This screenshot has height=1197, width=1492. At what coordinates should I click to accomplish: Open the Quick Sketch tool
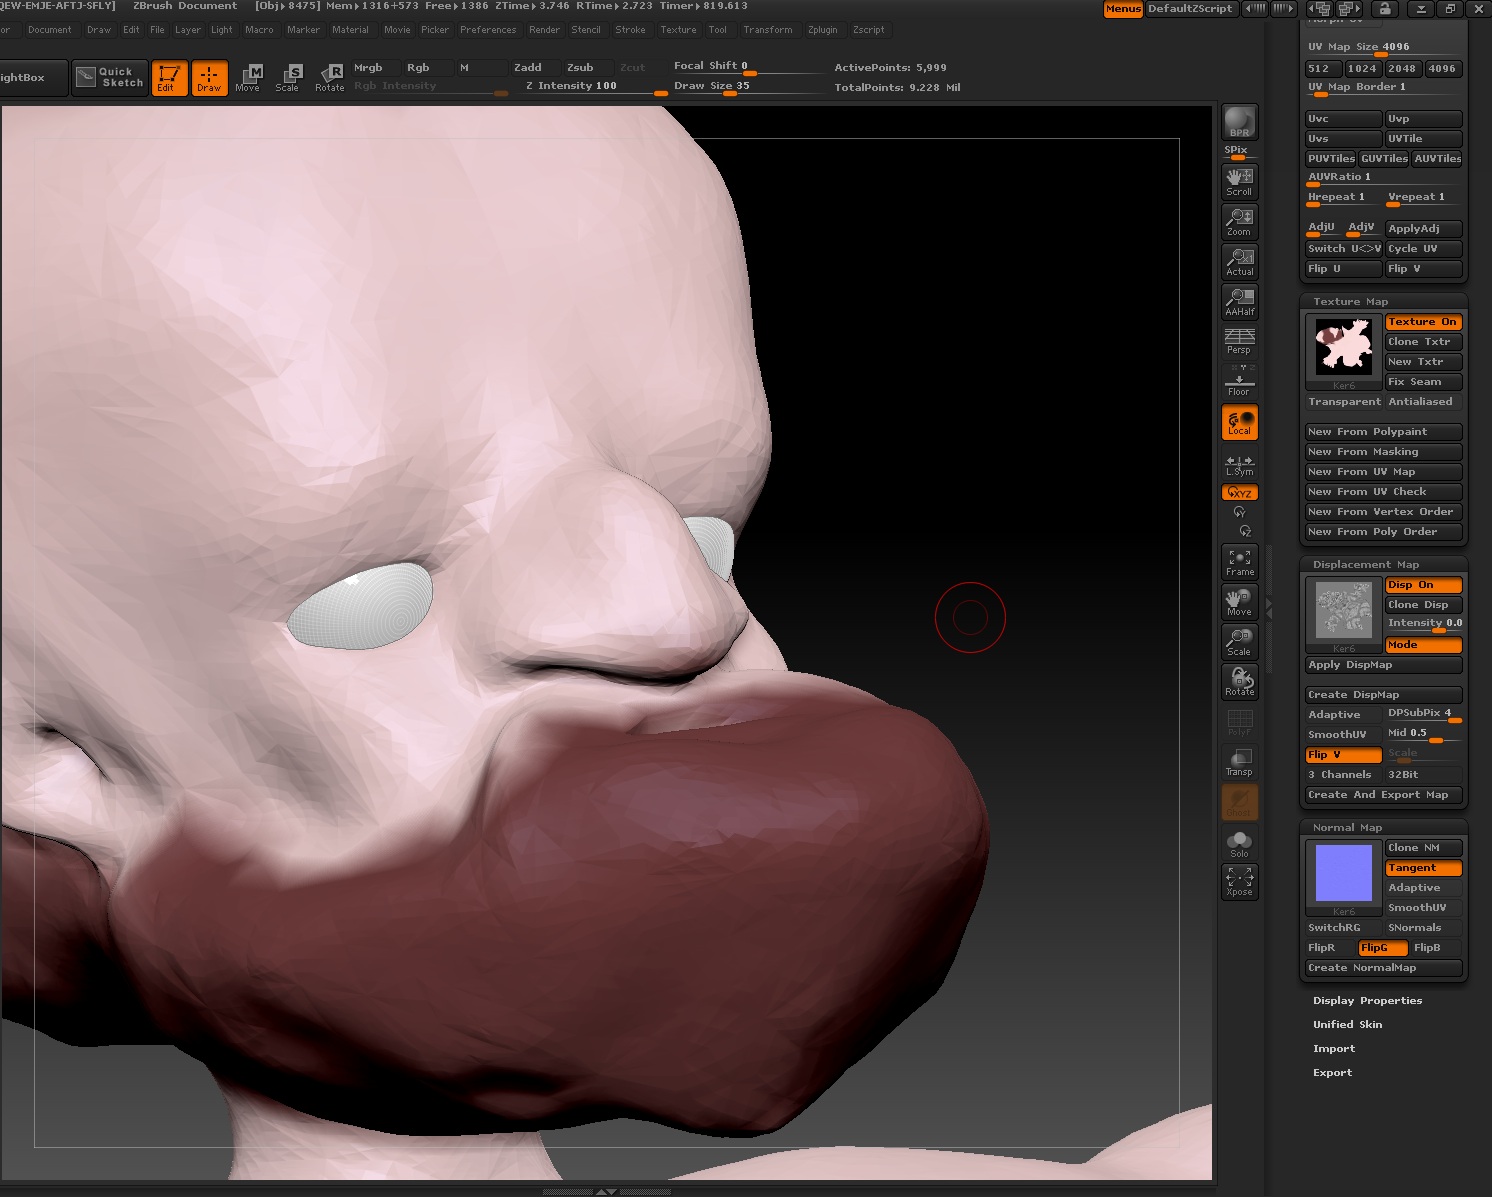coord(111,77)
